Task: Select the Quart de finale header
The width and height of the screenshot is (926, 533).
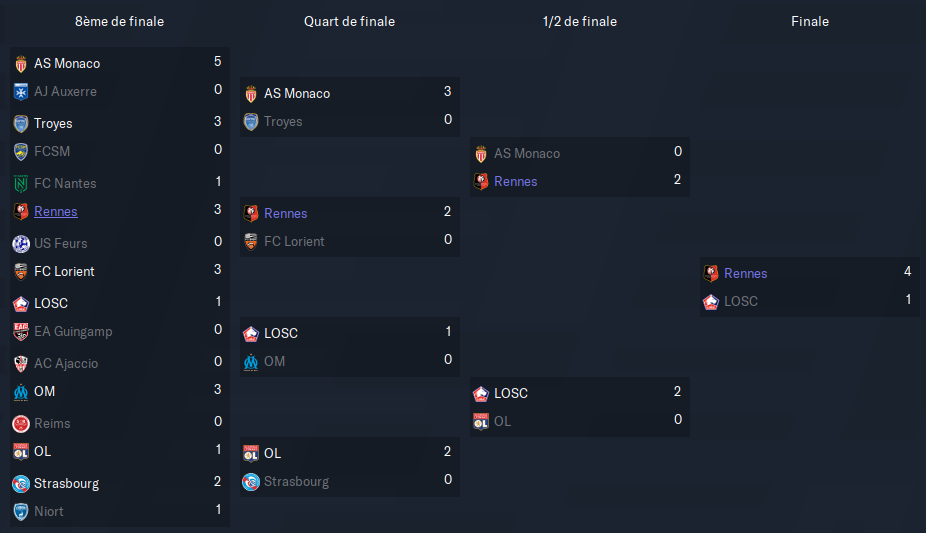Action: 350,21
